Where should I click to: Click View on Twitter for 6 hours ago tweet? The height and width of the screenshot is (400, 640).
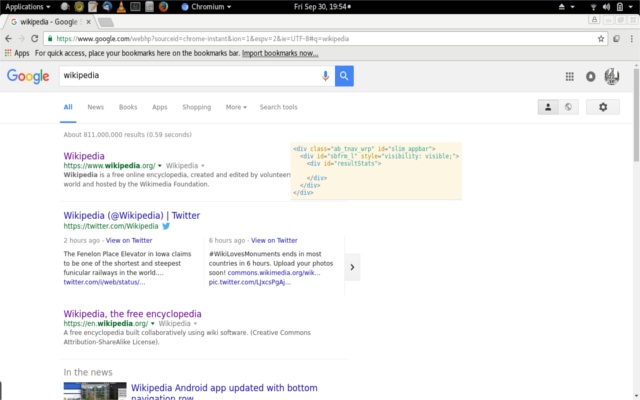click(274, 240)
